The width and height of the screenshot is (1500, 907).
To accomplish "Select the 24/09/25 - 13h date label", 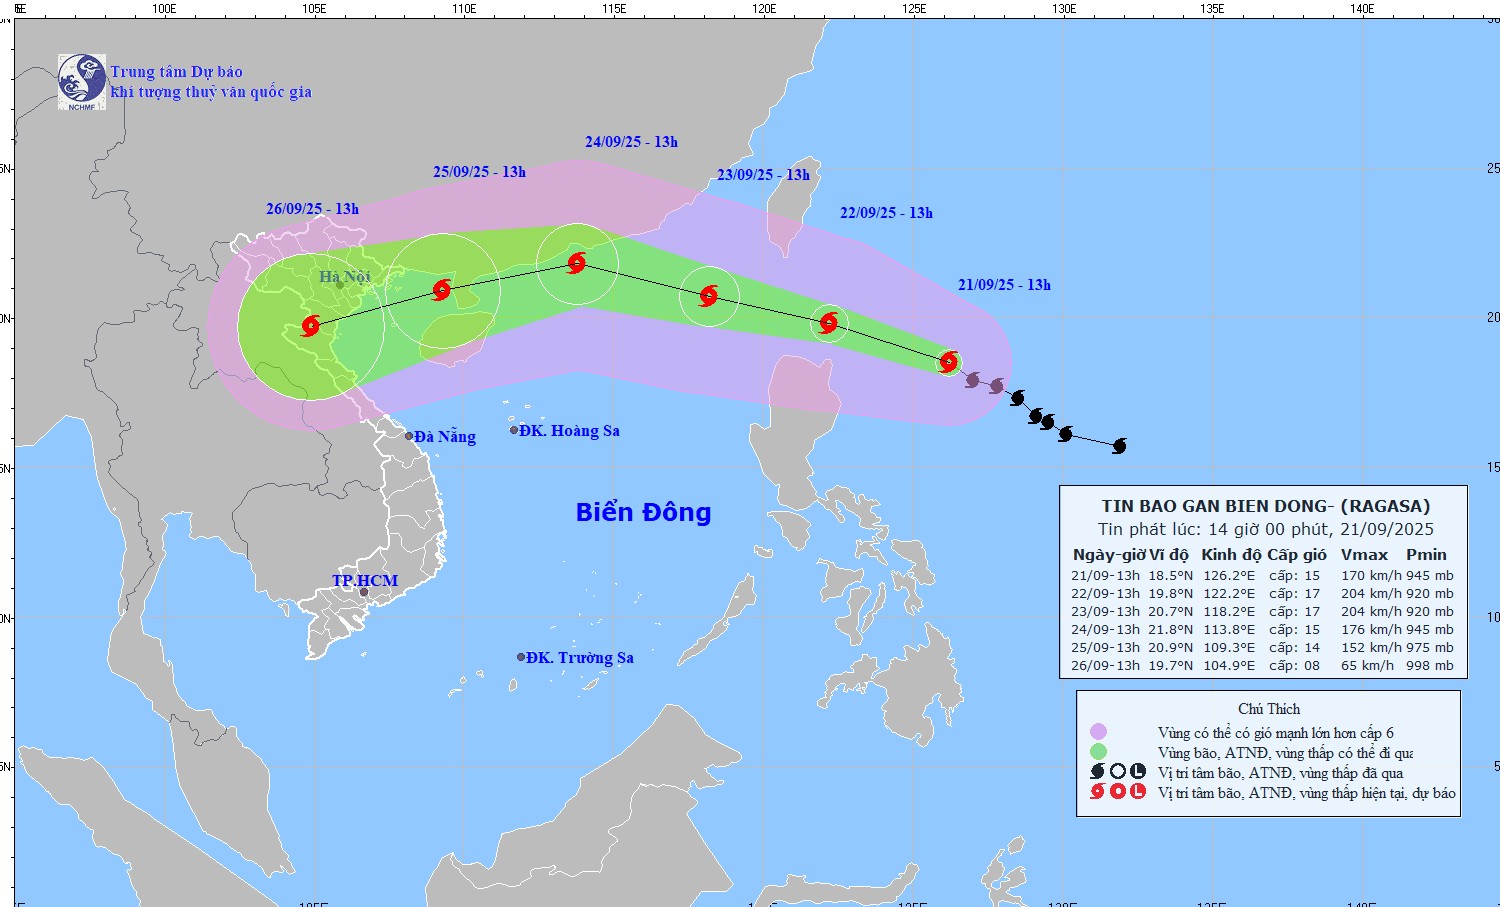I will (x=631, y=142).
